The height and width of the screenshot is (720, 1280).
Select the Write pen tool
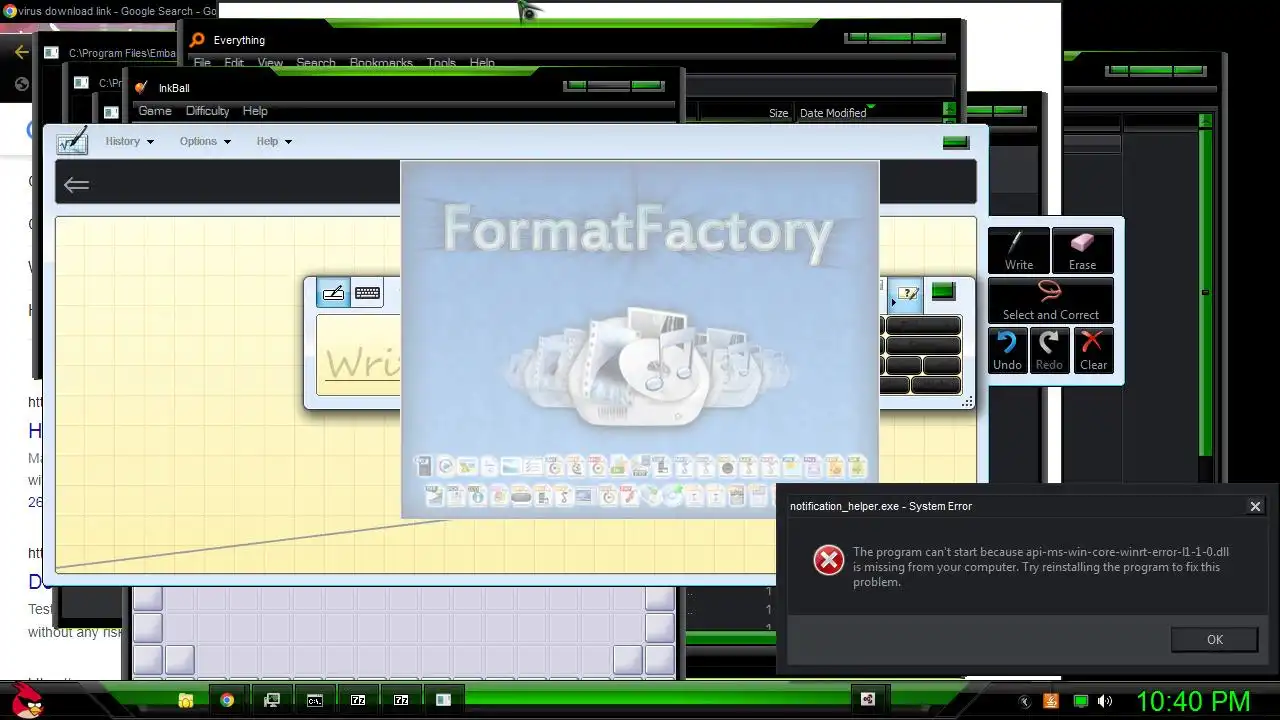(1019, 251)
